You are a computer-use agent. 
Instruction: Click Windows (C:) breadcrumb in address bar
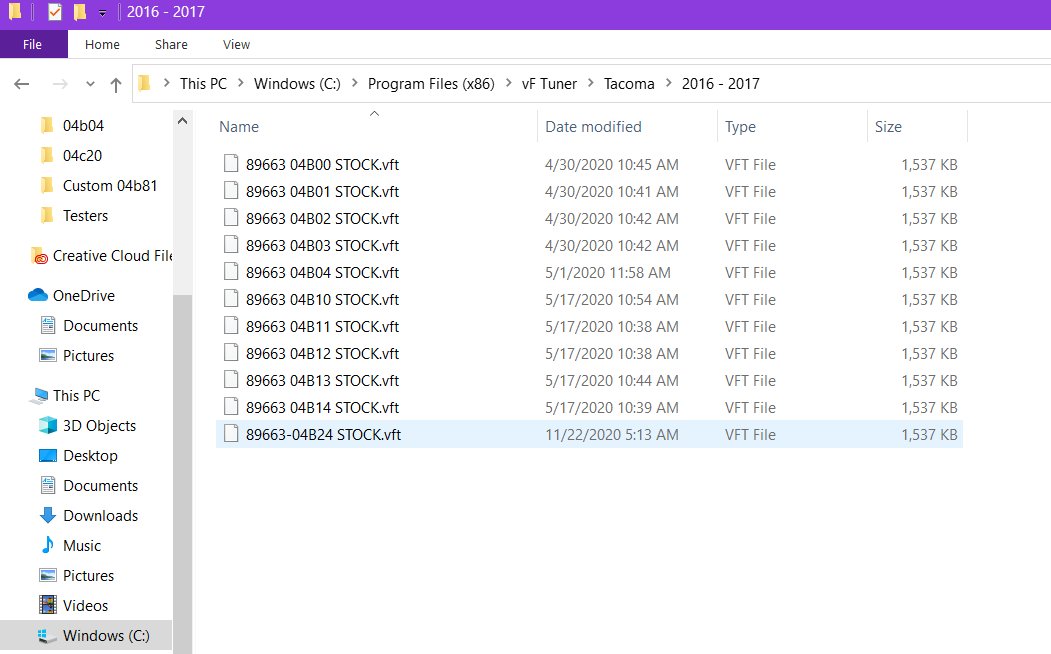click(x=297, y=84)
